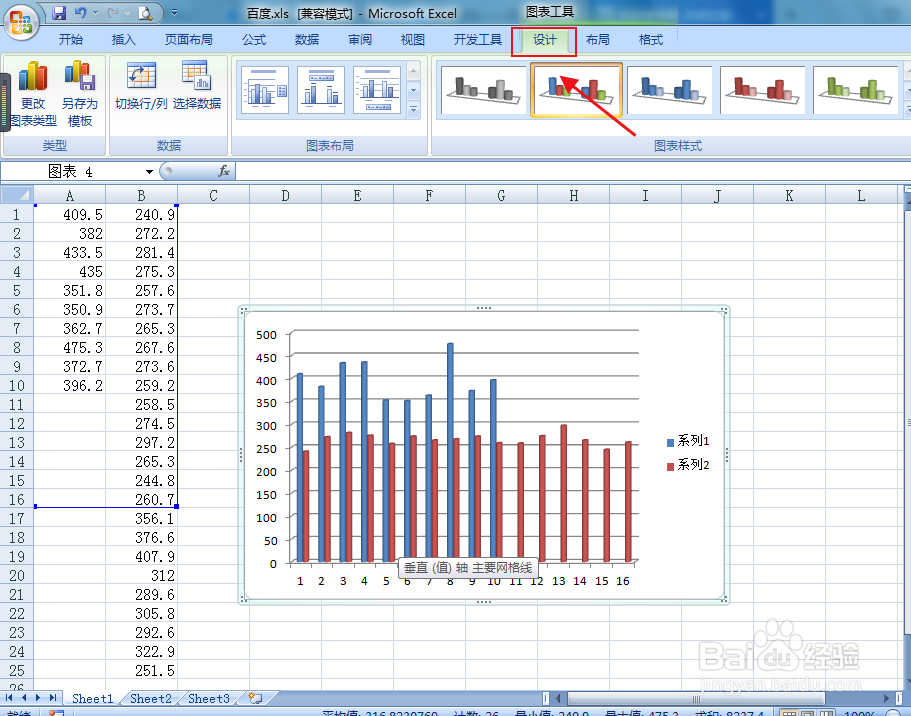Expand the chart layouts gallery more arrow

point(414,109)
